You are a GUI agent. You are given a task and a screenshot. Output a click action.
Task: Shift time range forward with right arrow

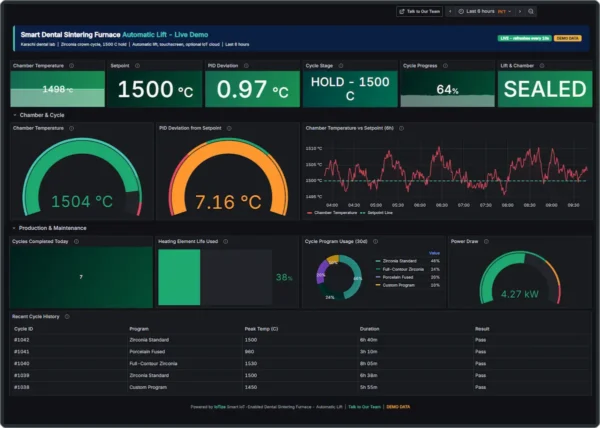tap(520, 11)
